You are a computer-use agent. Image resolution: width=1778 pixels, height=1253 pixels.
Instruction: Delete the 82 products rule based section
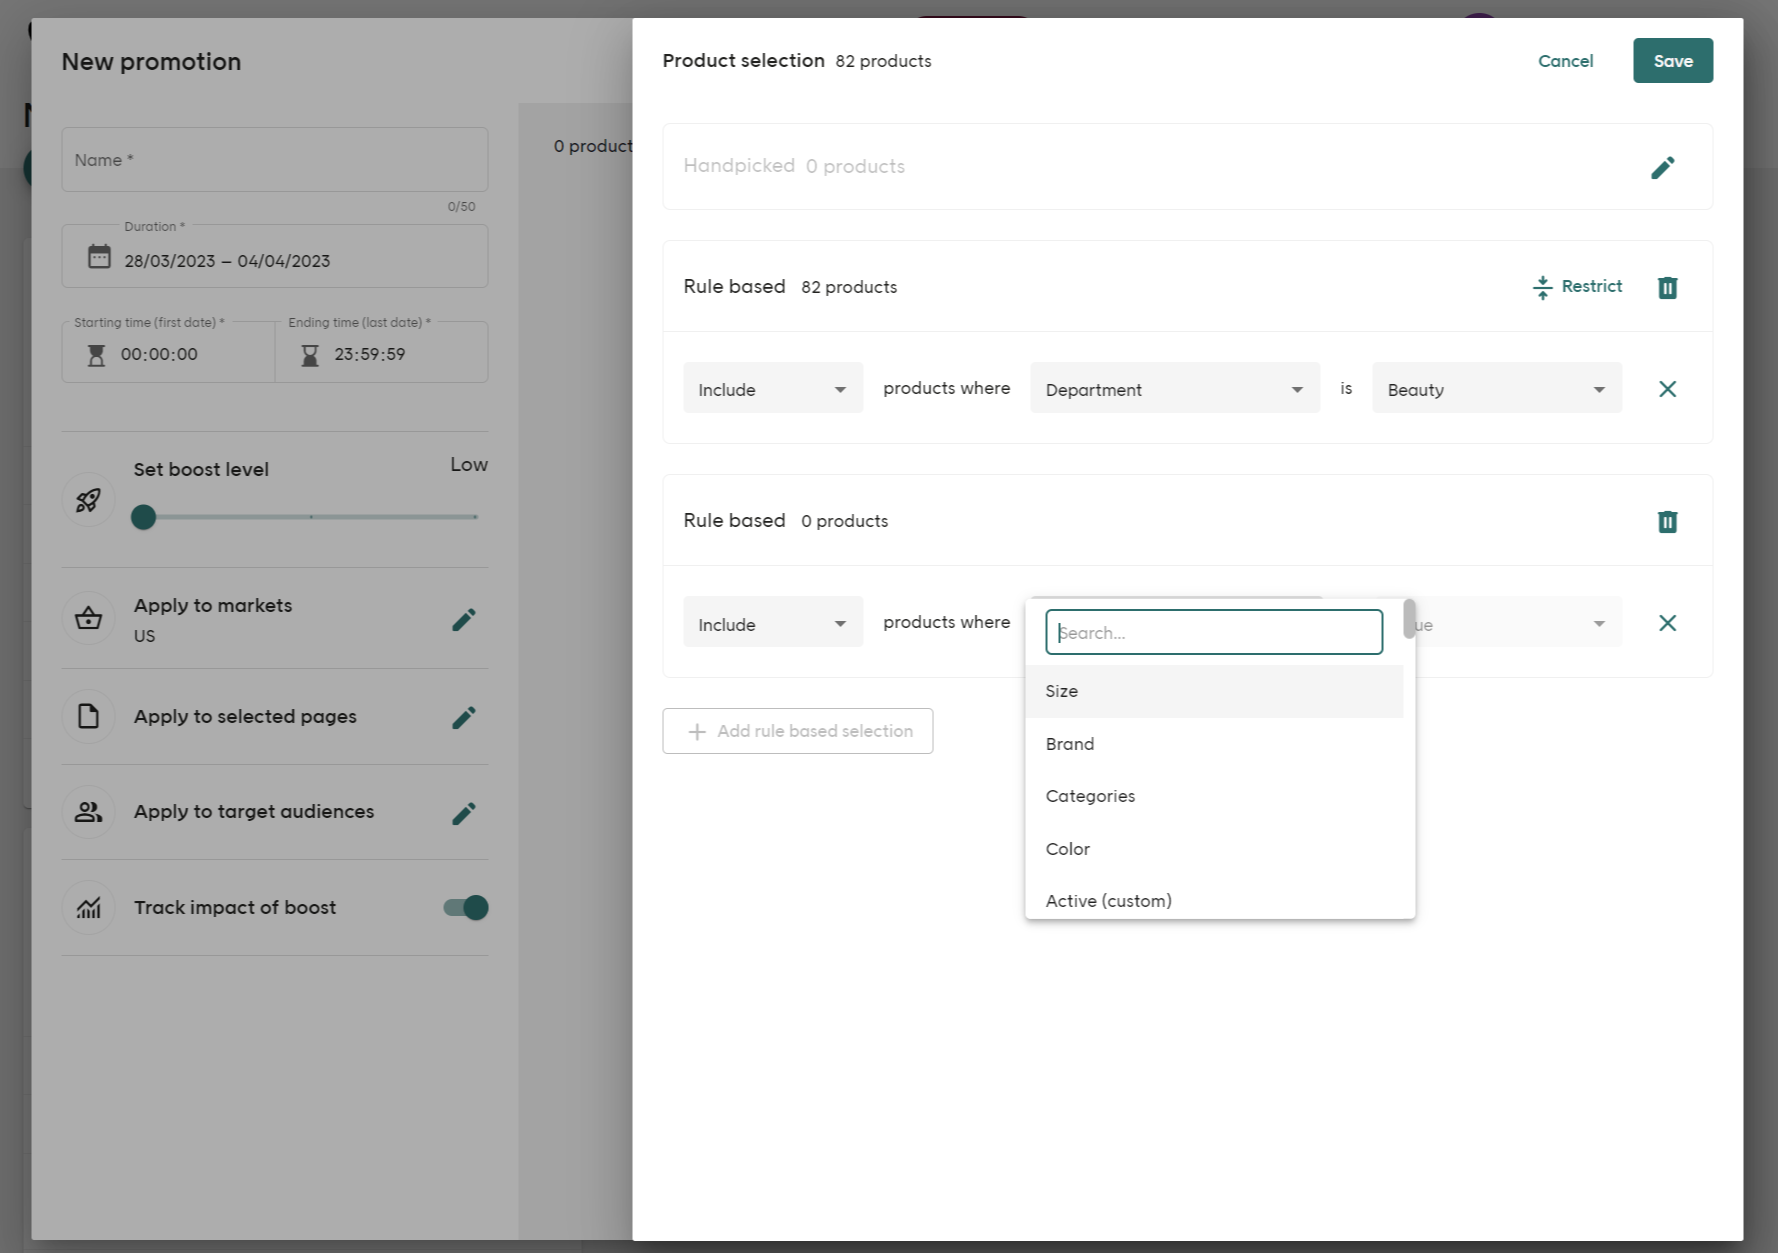pyautogui.click(x=1667, y=287)
